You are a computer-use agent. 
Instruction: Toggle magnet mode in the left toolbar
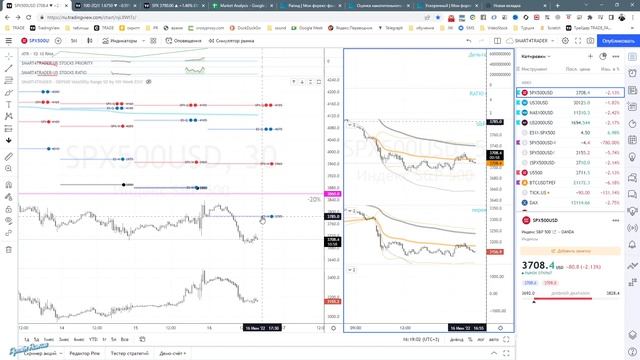point(9,184)
